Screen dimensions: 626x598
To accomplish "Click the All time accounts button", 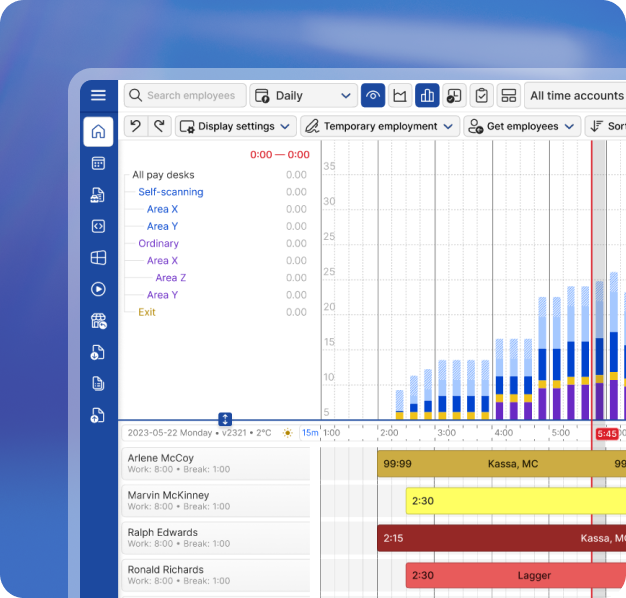I will 575,96.
